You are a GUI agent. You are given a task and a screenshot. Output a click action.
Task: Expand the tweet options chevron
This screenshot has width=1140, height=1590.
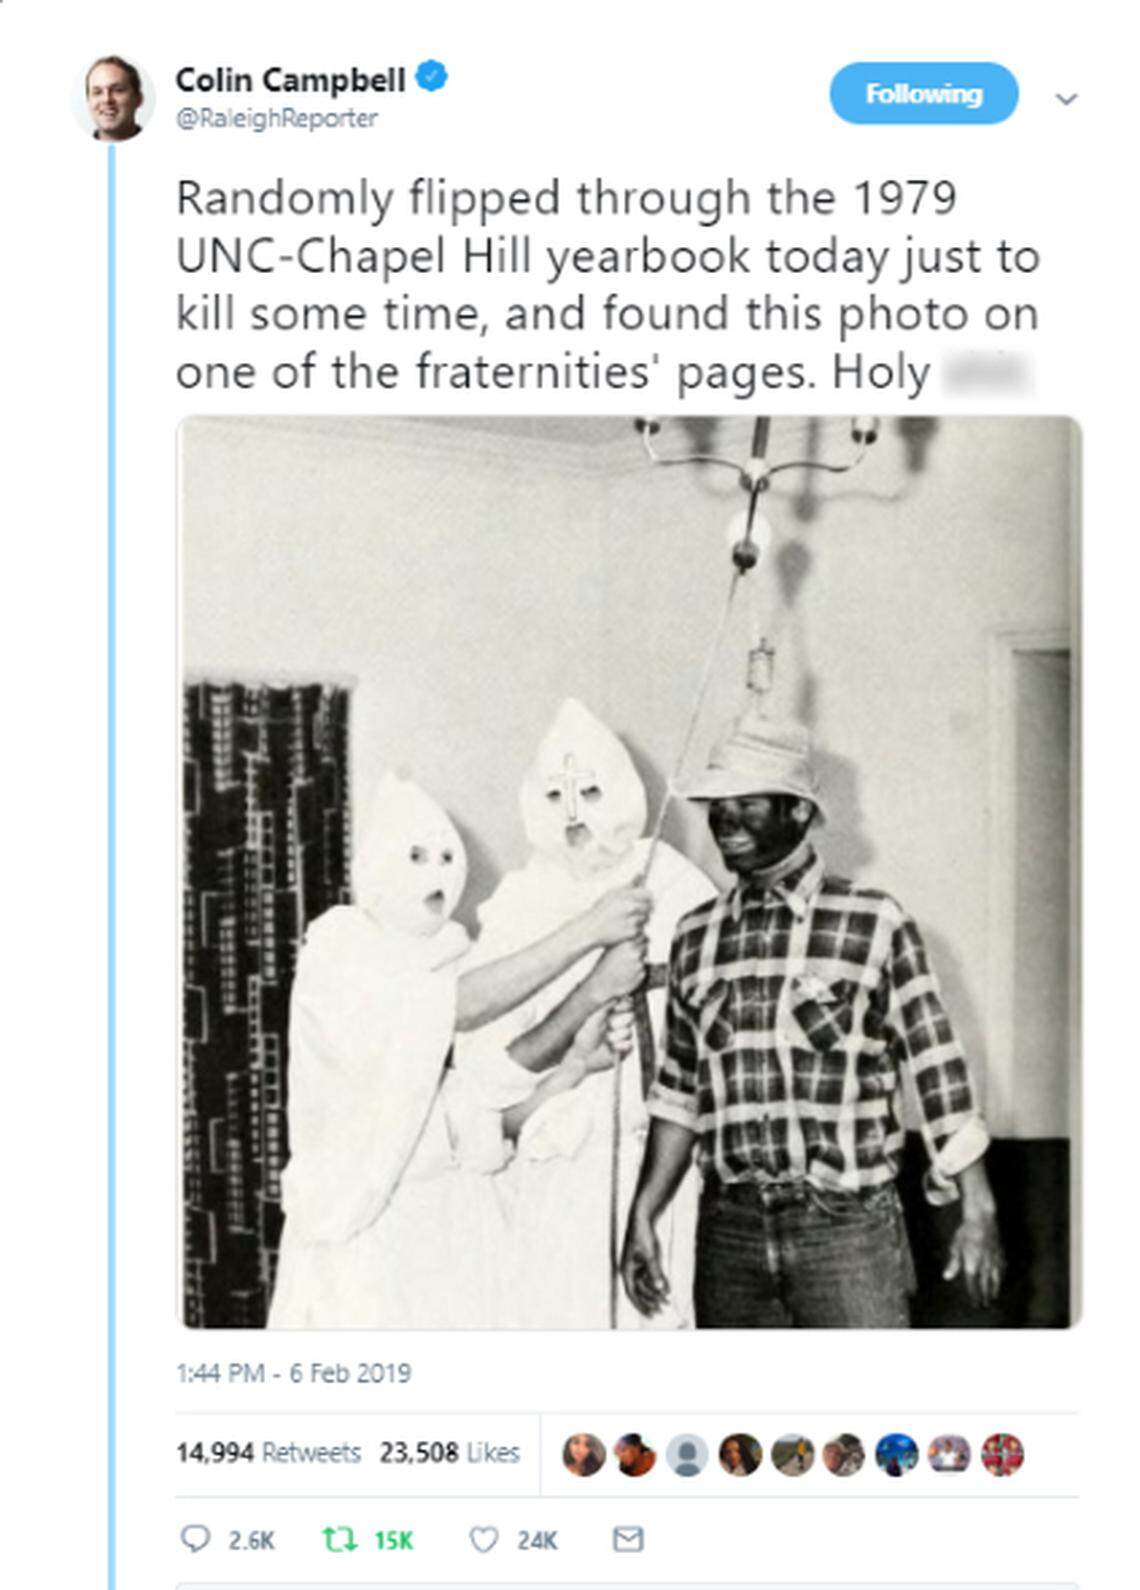1067,98
